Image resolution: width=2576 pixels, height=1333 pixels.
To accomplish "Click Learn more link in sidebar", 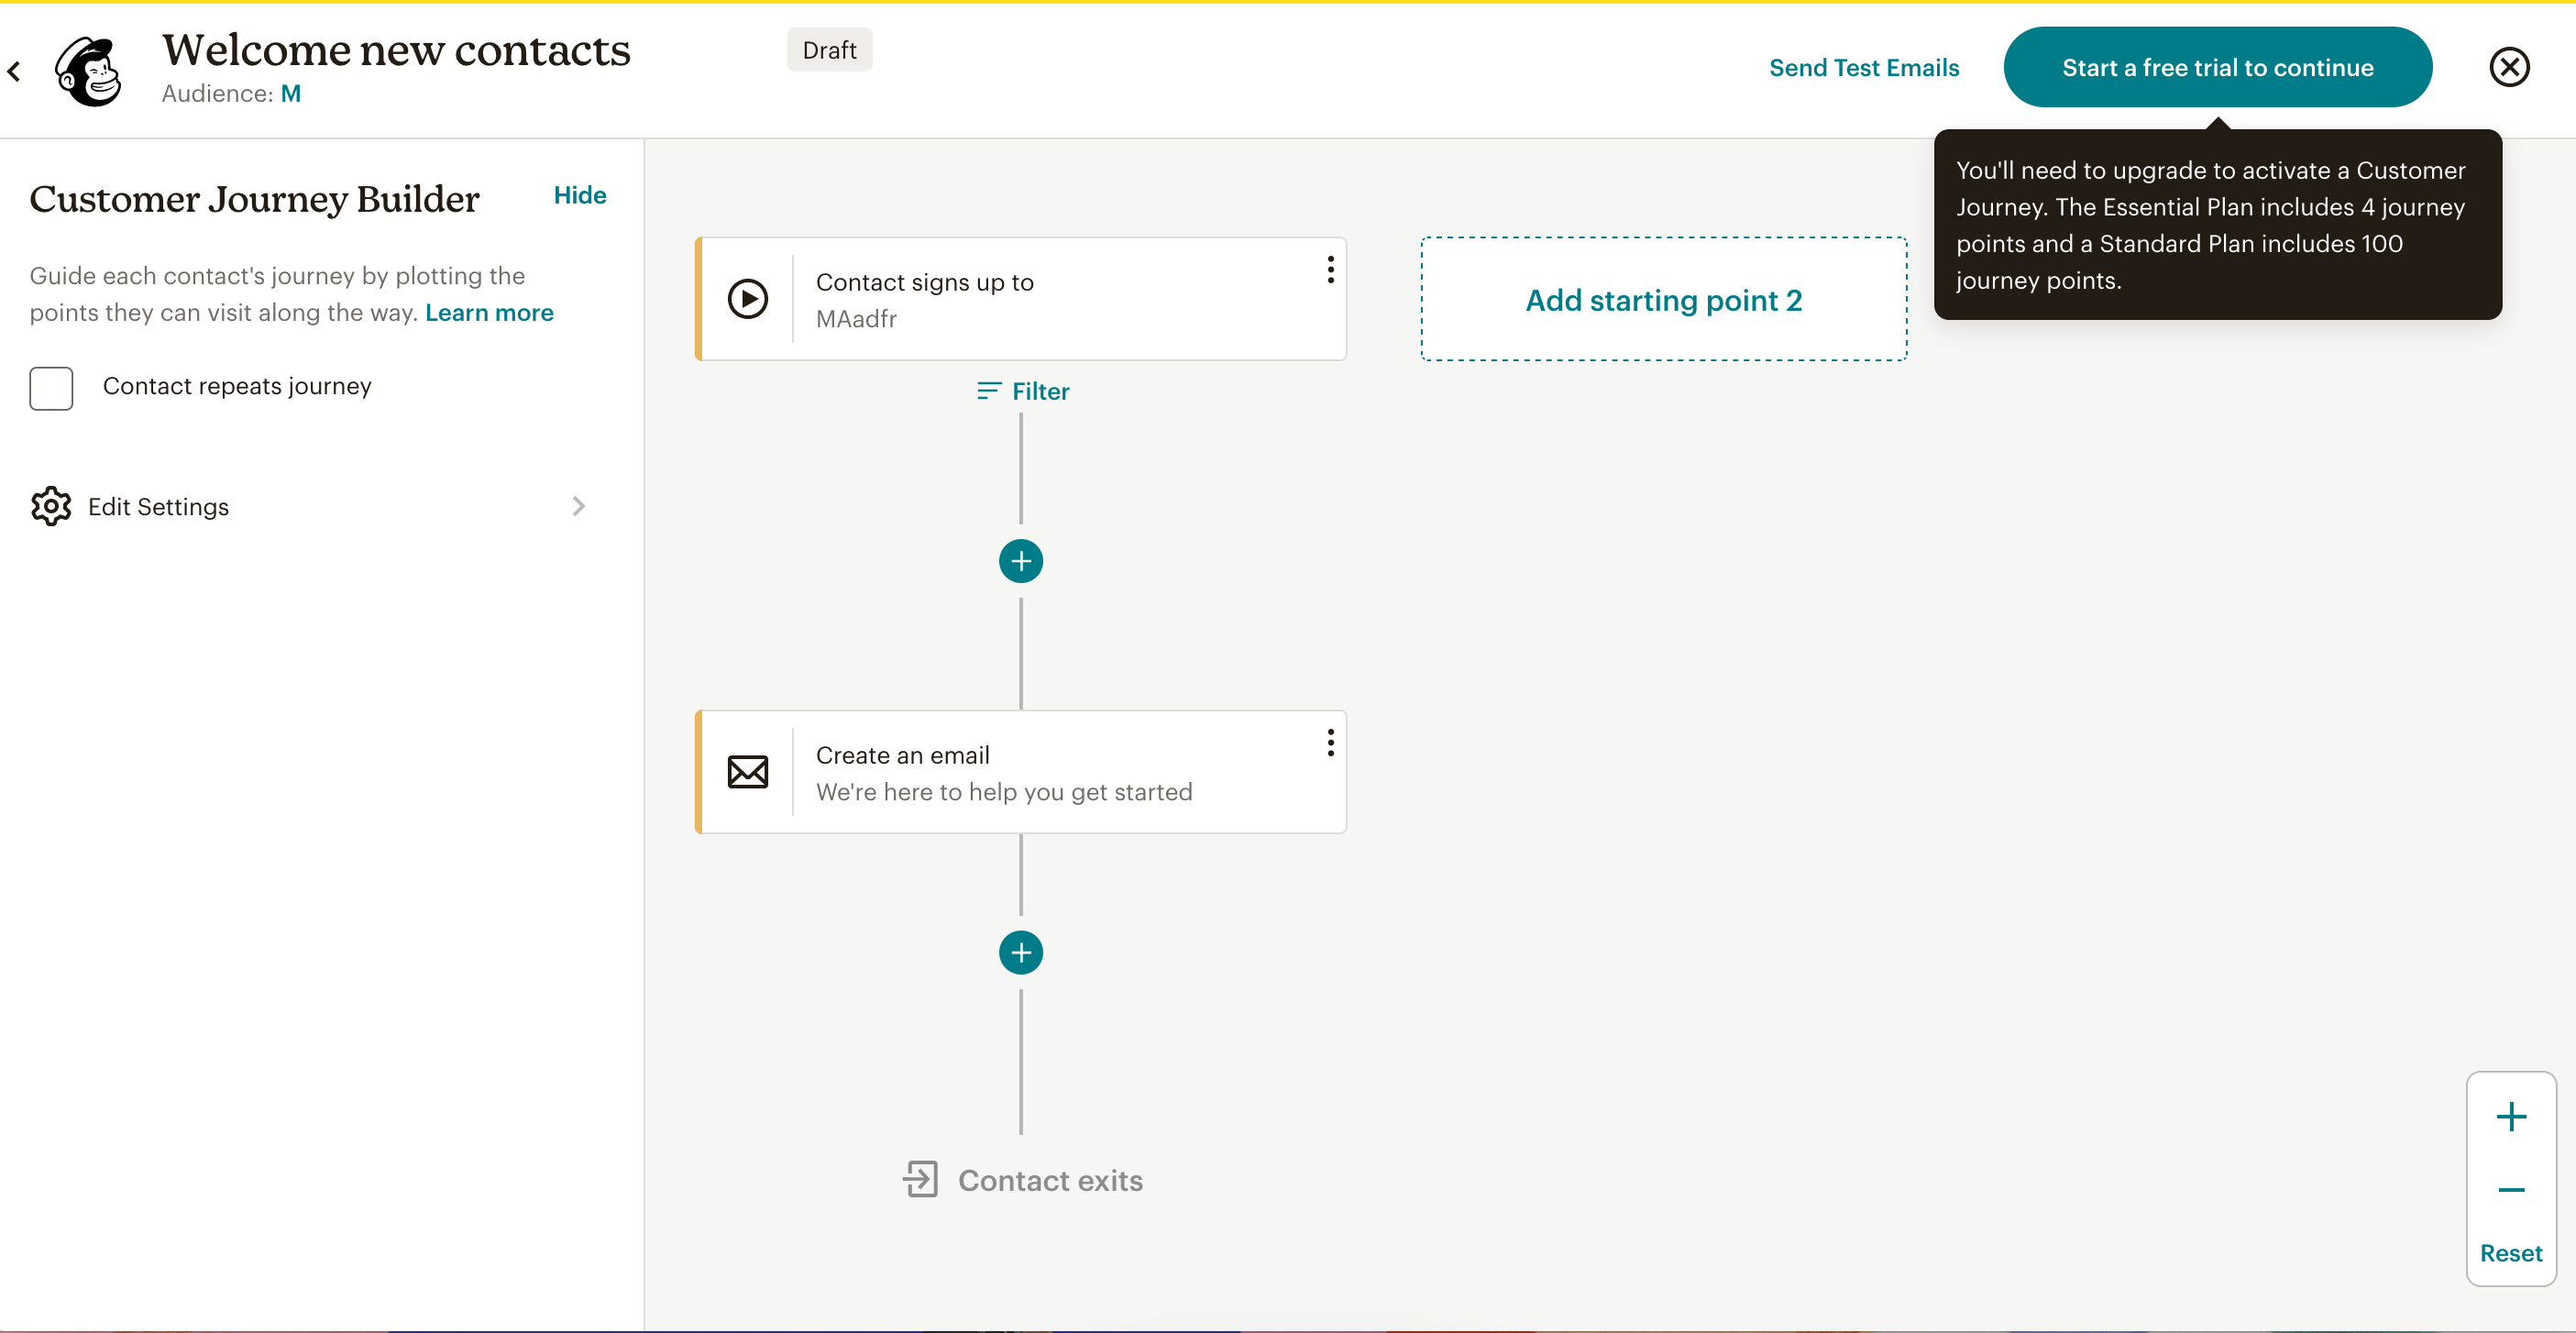I will [x=490, y=311].
